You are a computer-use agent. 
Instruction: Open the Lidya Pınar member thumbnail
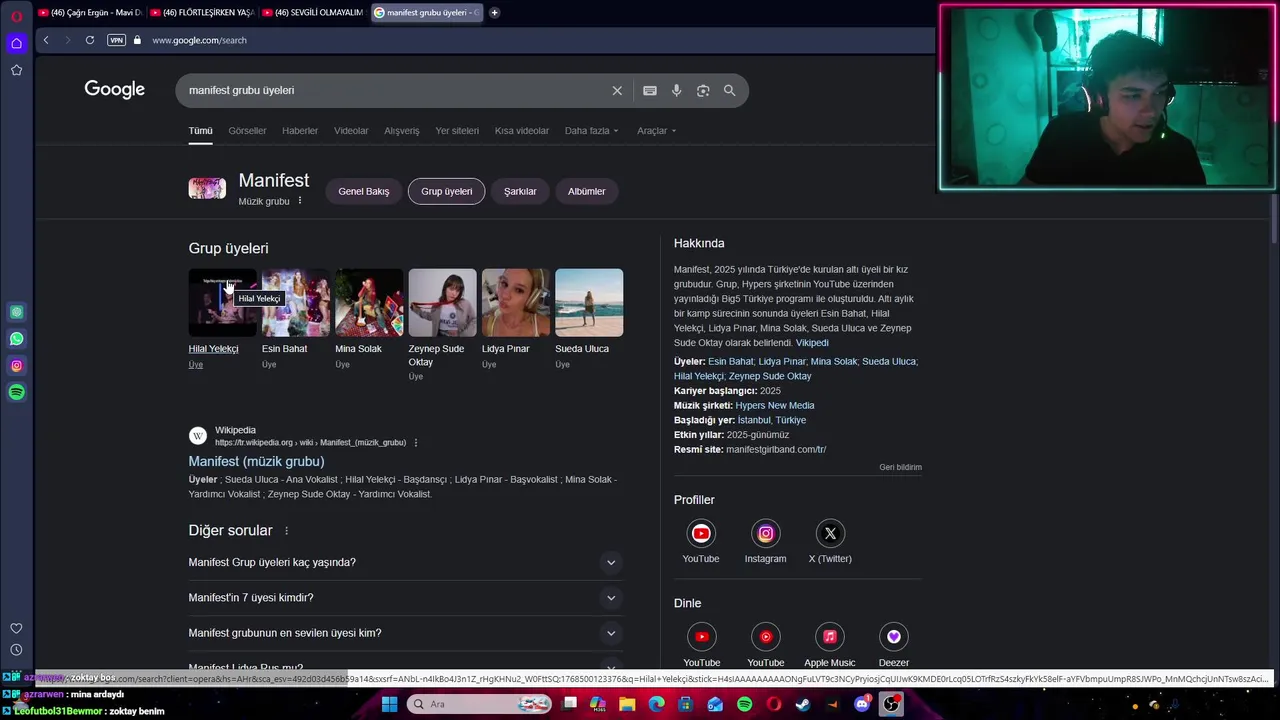tap(516, 302)
